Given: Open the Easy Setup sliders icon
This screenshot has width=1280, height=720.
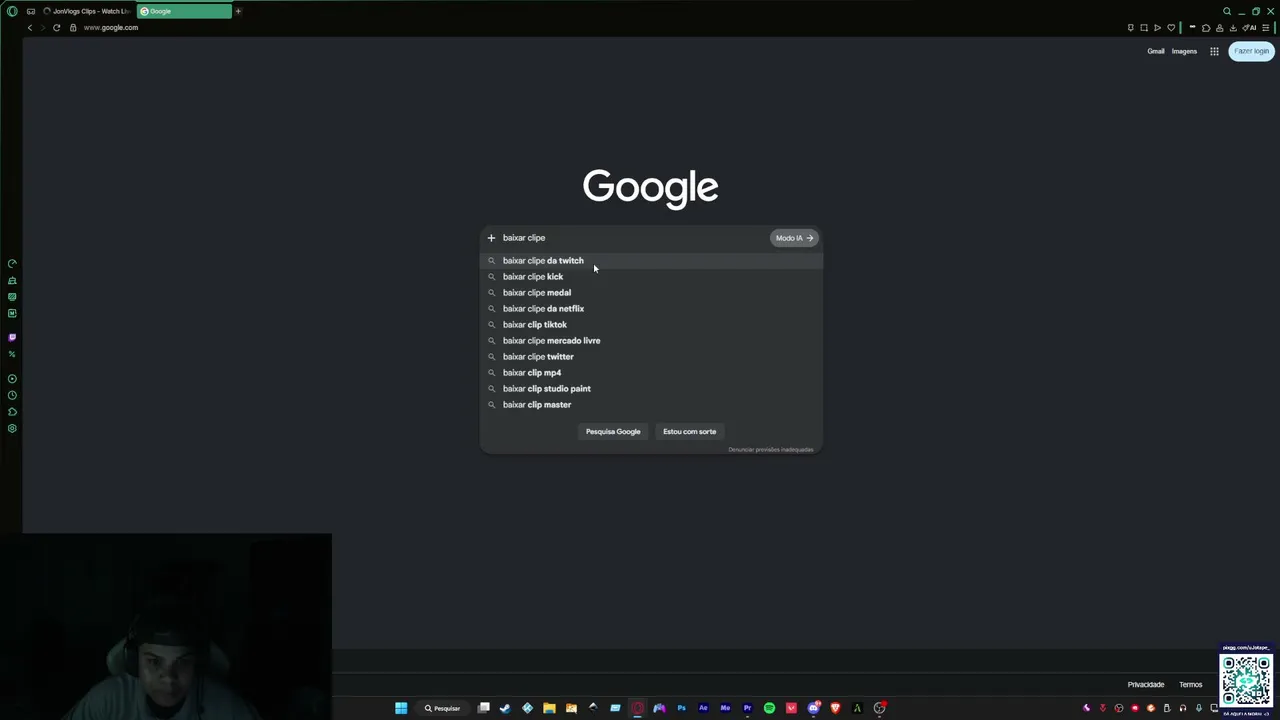Looking at the screenshot, I should [1266, 28].
